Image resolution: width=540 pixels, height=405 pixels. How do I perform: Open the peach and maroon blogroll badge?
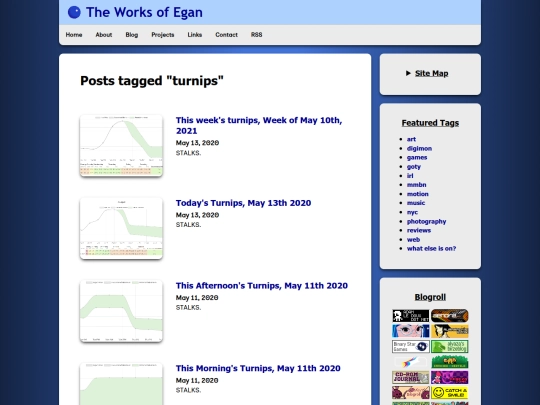[411, 392]
